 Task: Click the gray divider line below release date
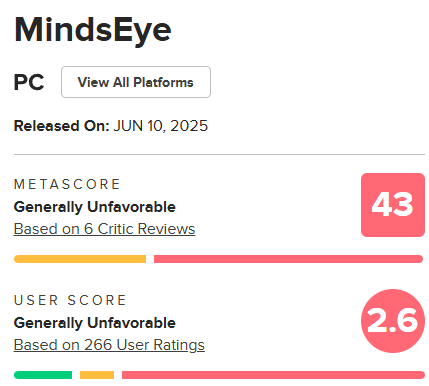point(219,154)
